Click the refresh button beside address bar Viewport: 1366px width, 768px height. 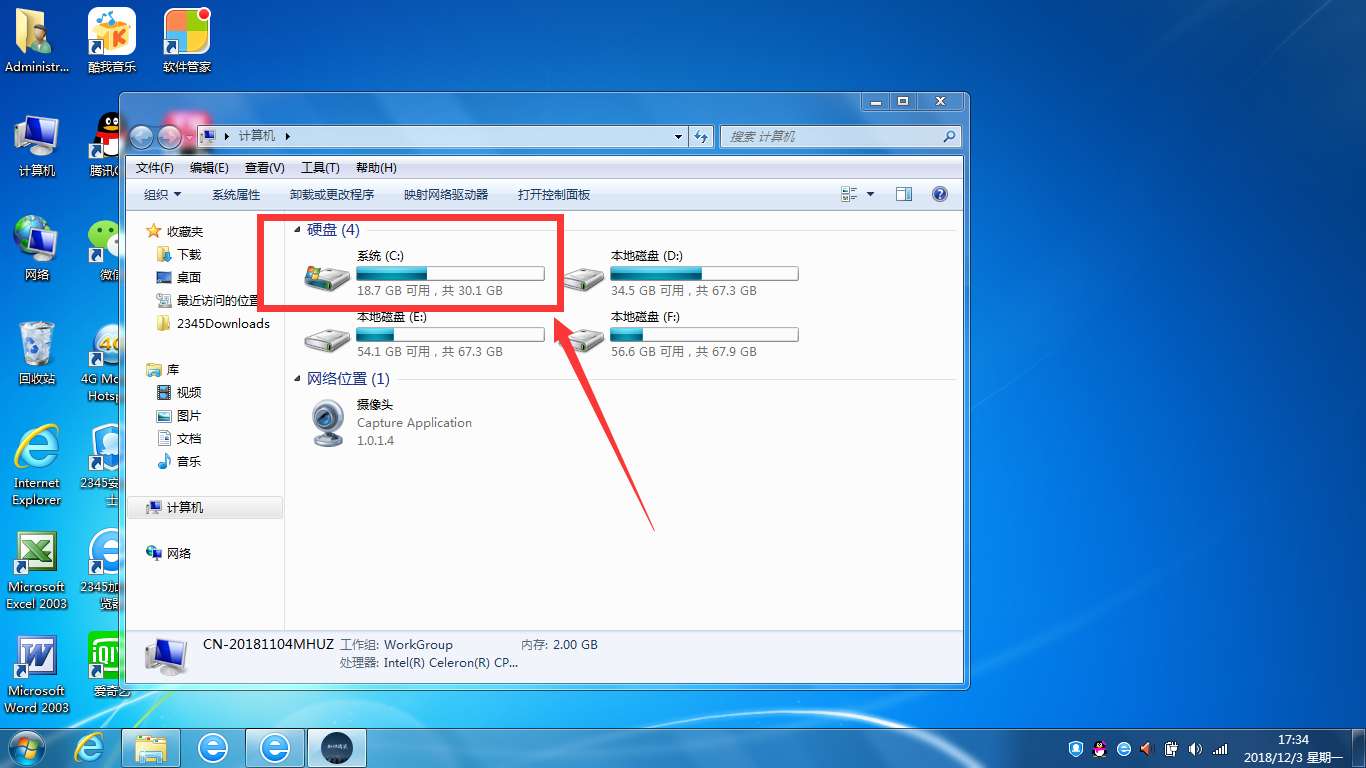pos(701,137)
